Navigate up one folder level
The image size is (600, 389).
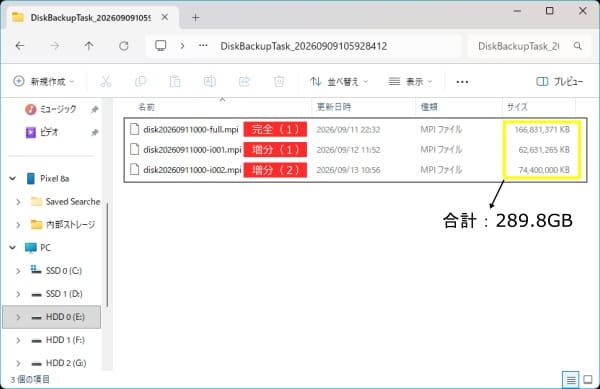(89, 46)
